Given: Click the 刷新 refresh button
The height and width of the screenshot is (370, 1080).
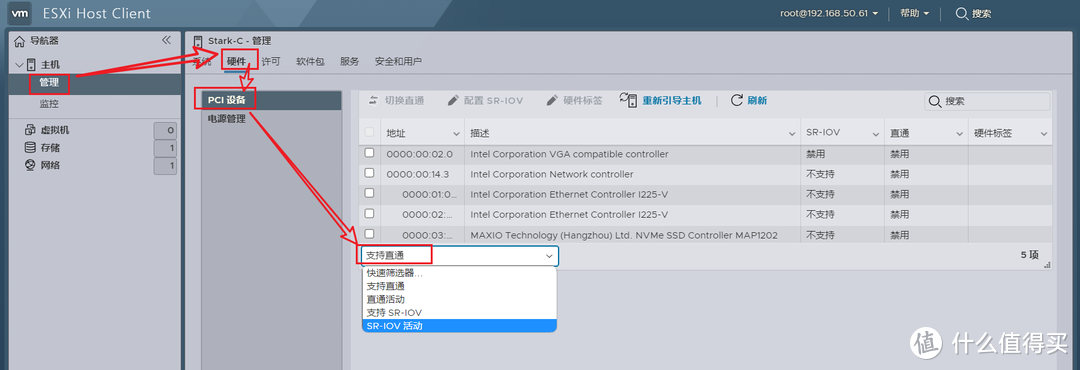Looking at the screenshot, I should click(x=749, y=101).
